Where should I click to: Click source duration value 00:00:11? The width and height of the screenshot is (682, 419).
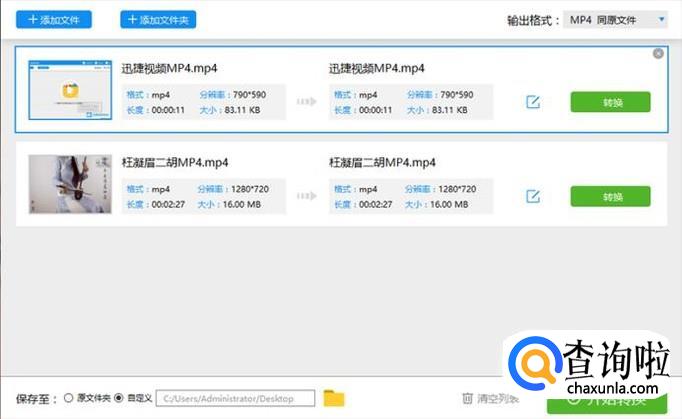click(x=168, y=110)
